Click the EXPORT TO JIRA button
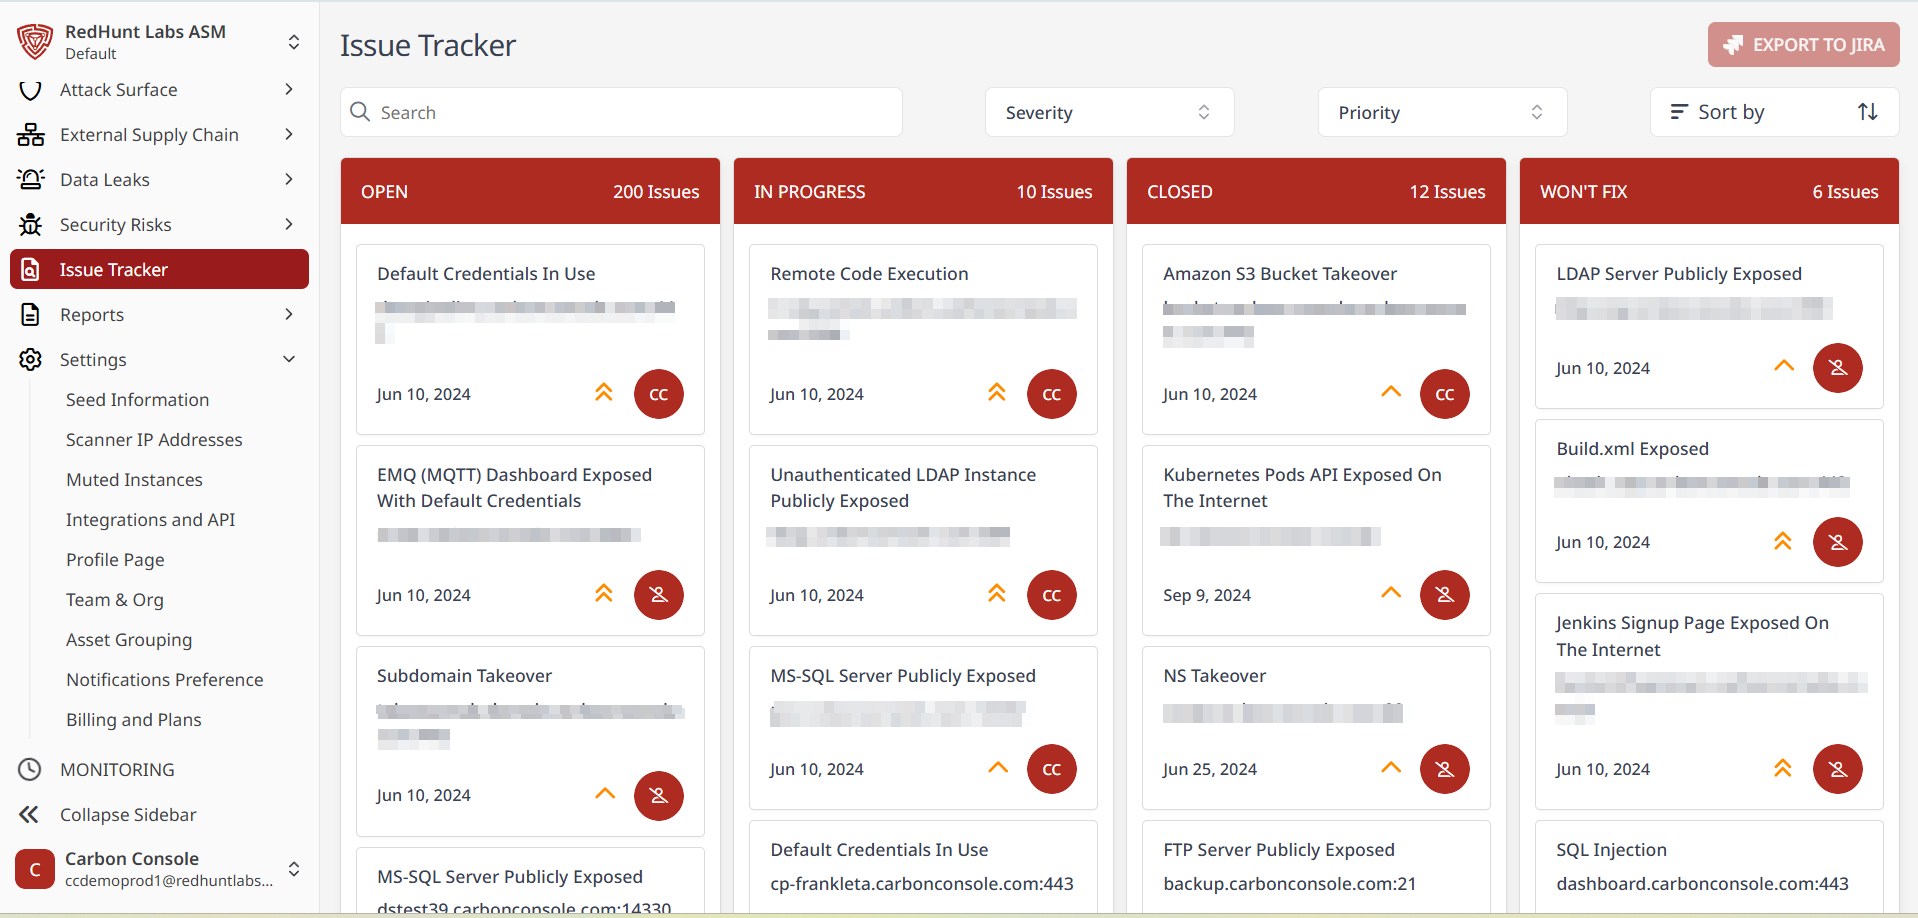 [1803, 45]
